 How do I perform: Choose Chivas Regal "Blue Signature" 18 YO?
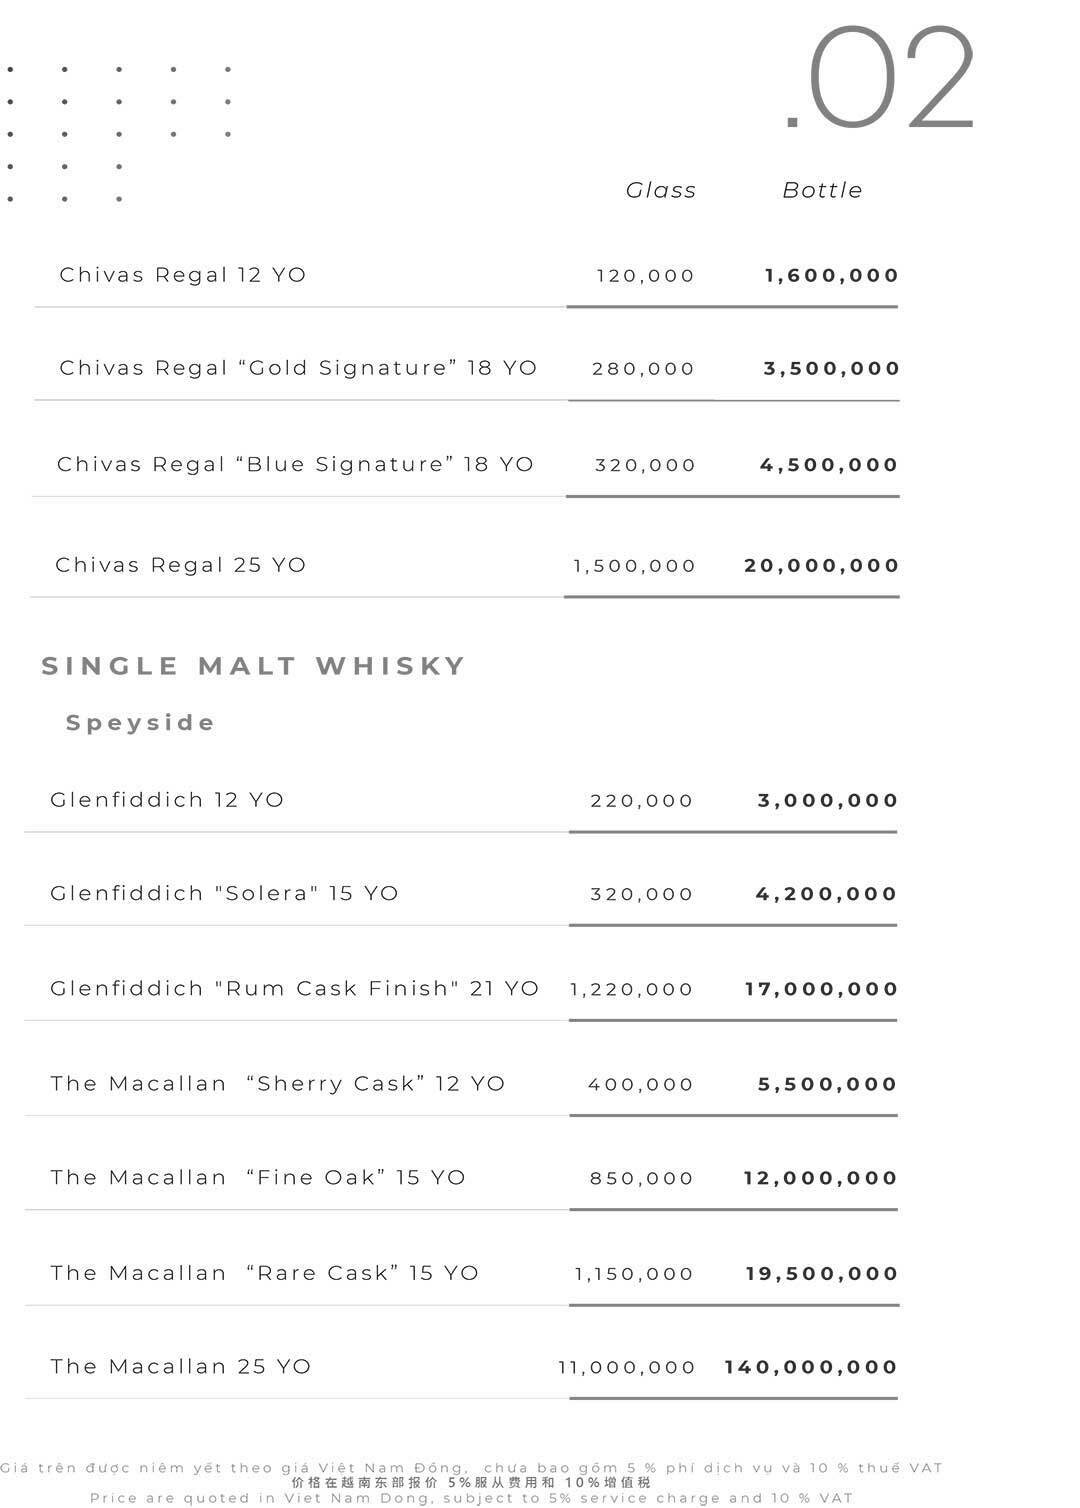[x=295, y=464]
